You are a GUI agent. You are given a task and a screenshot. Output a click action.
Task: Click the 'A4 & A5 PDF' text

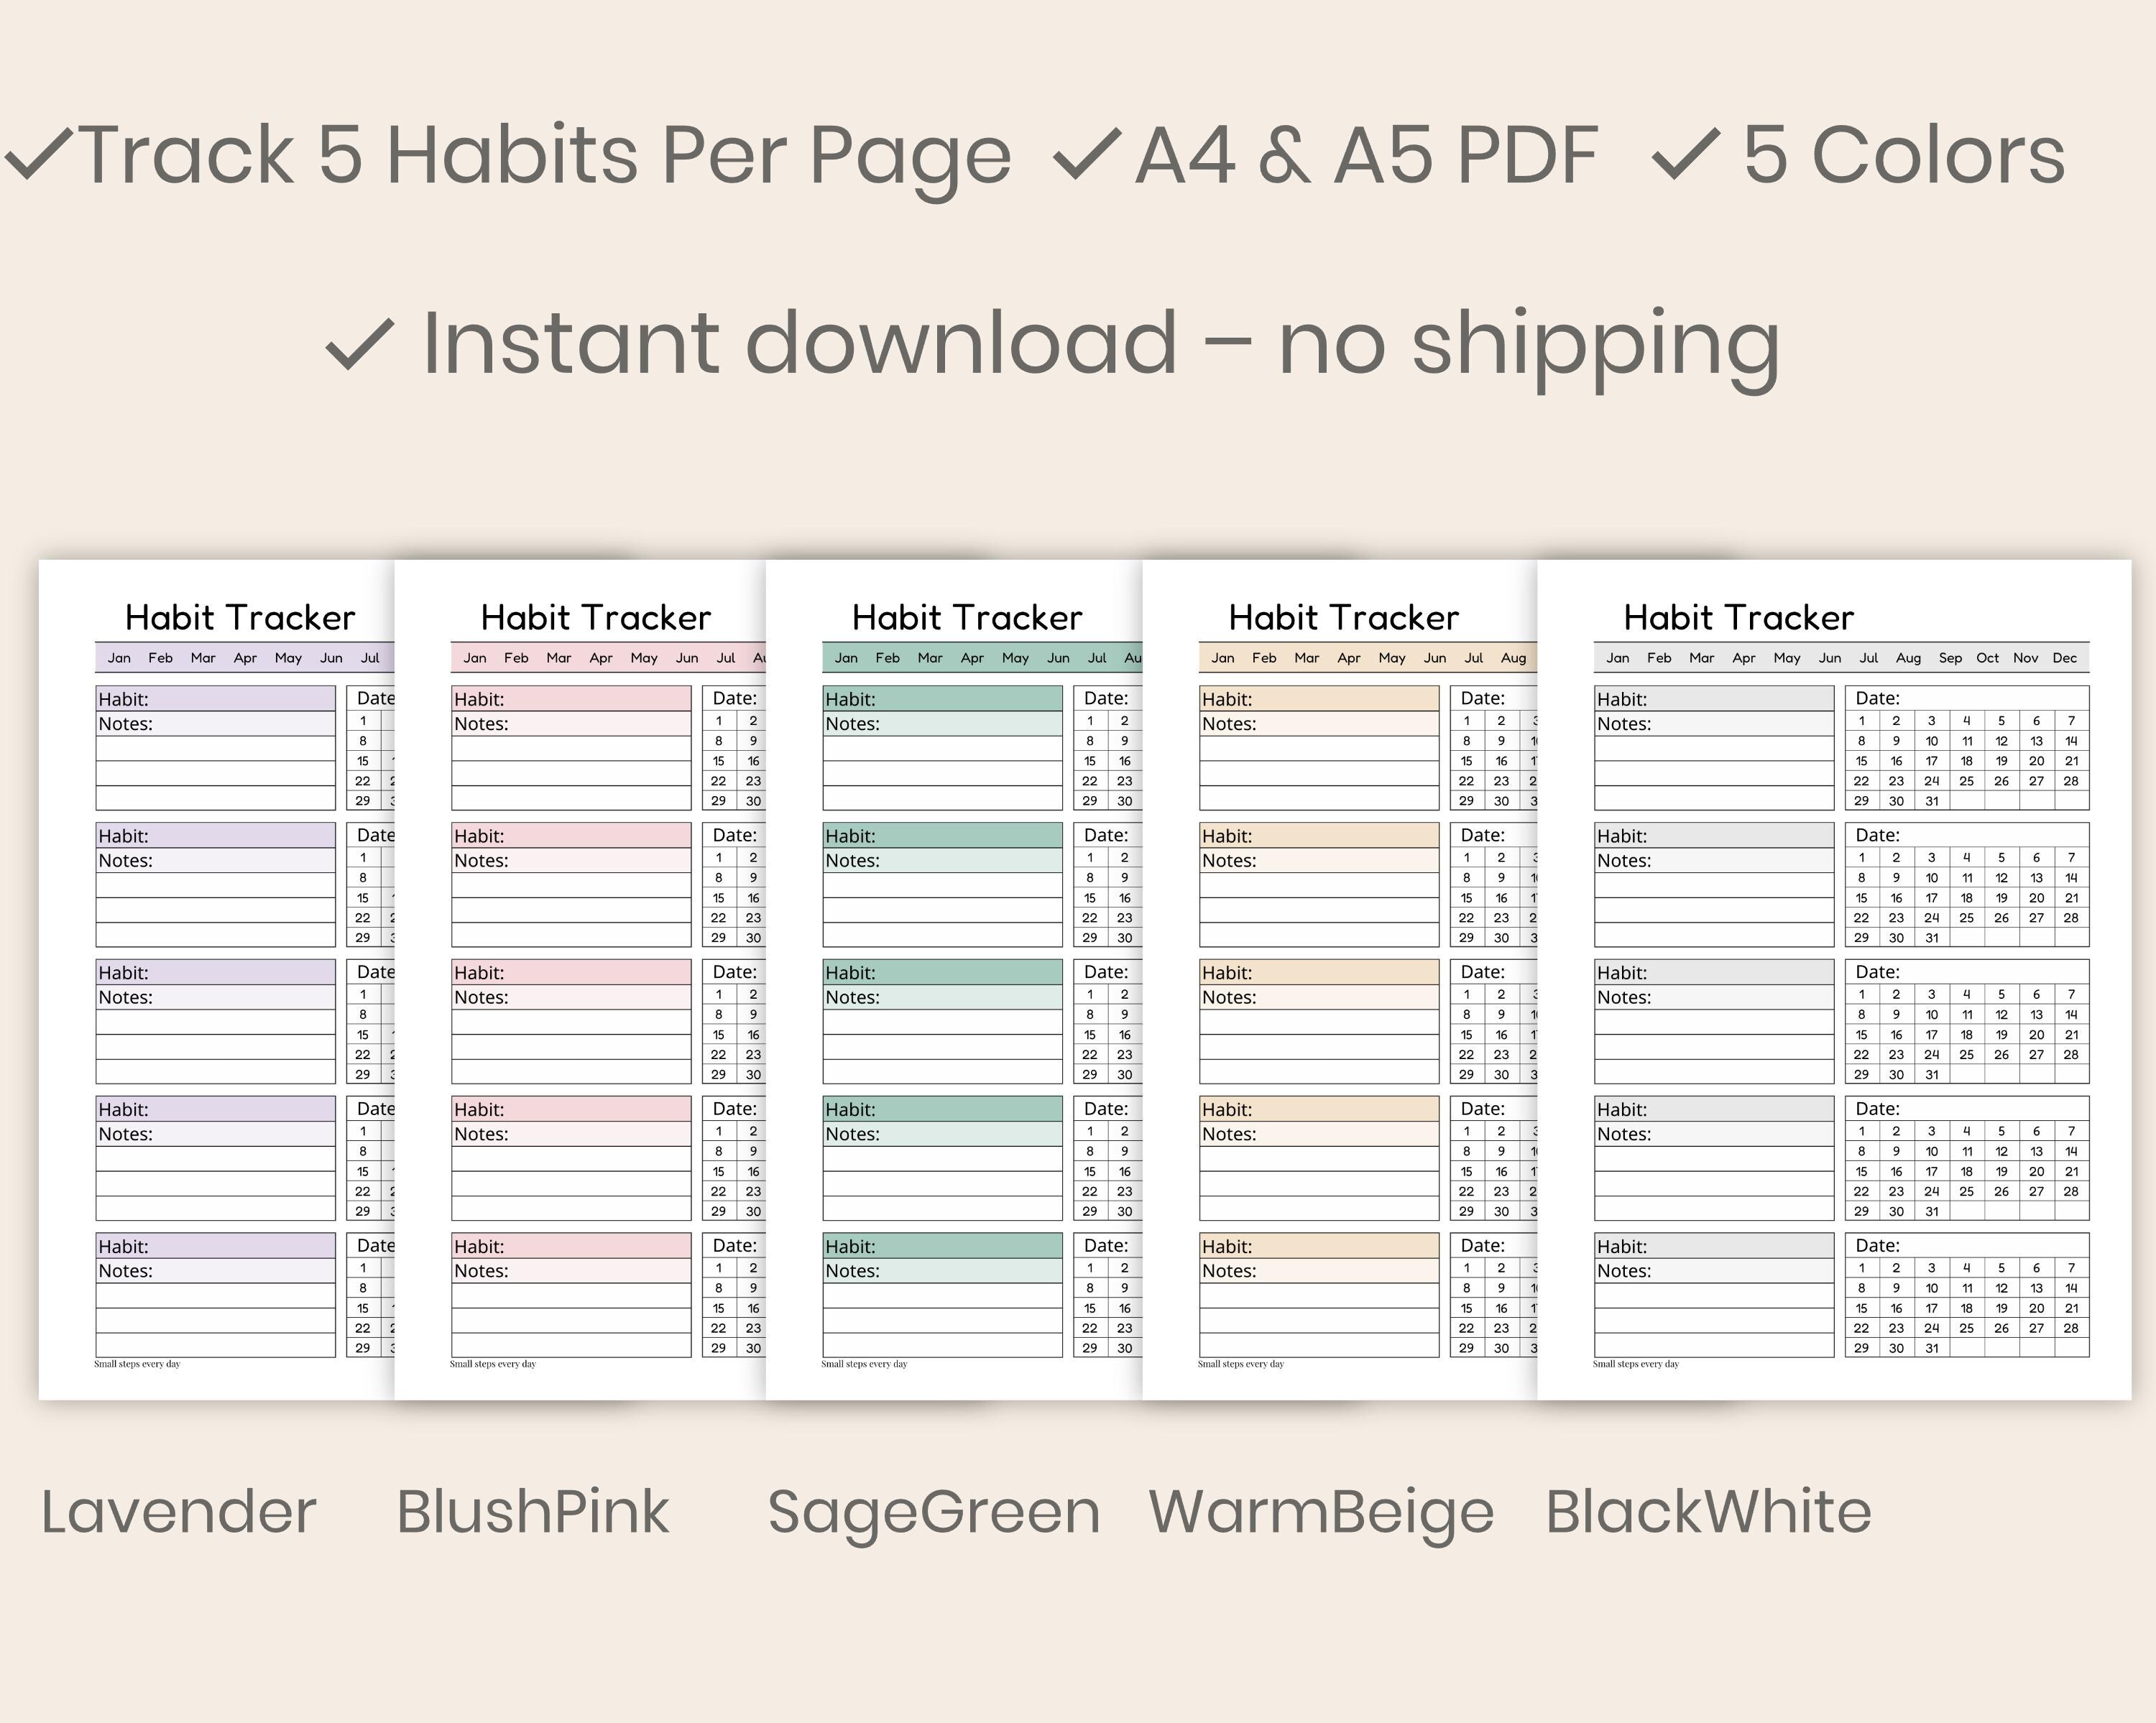point(1366,156)
